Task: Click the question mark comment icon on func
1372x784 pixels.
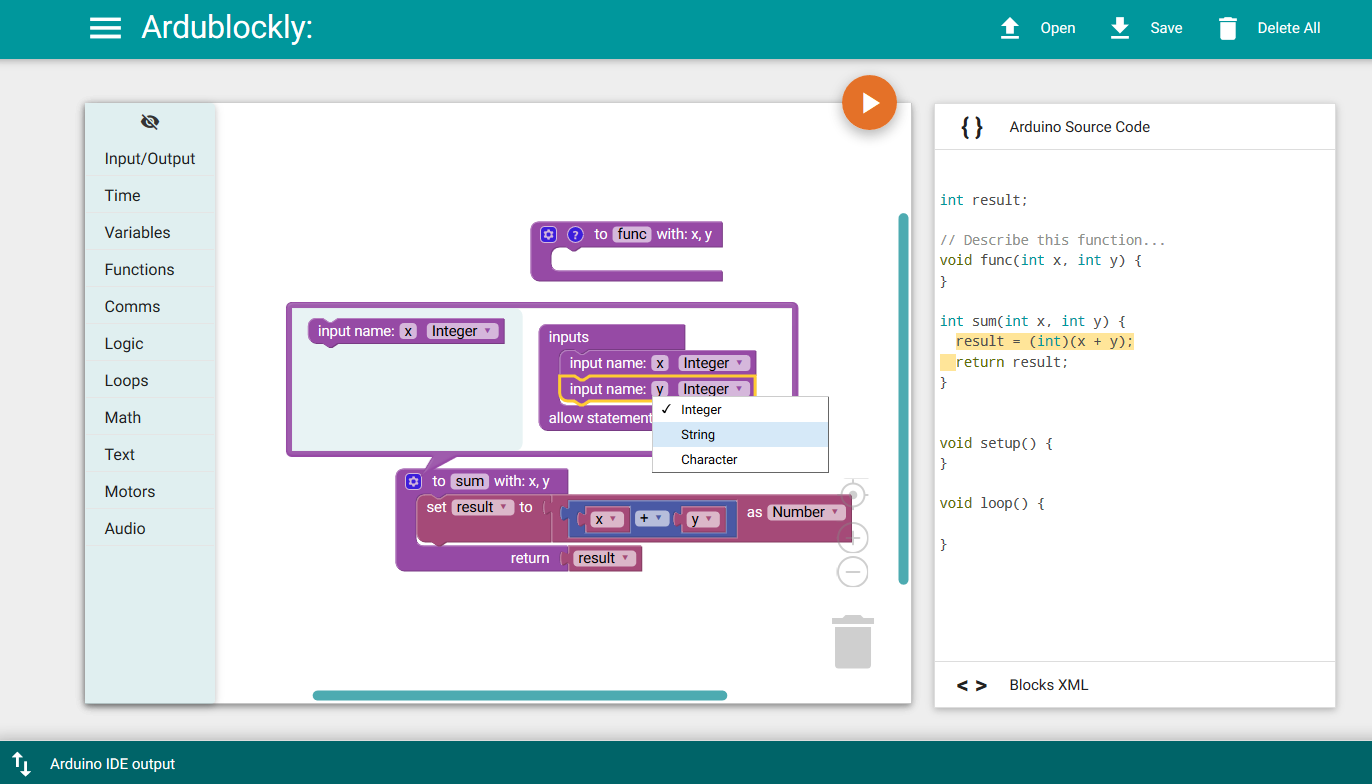Action: coord(575,235)
